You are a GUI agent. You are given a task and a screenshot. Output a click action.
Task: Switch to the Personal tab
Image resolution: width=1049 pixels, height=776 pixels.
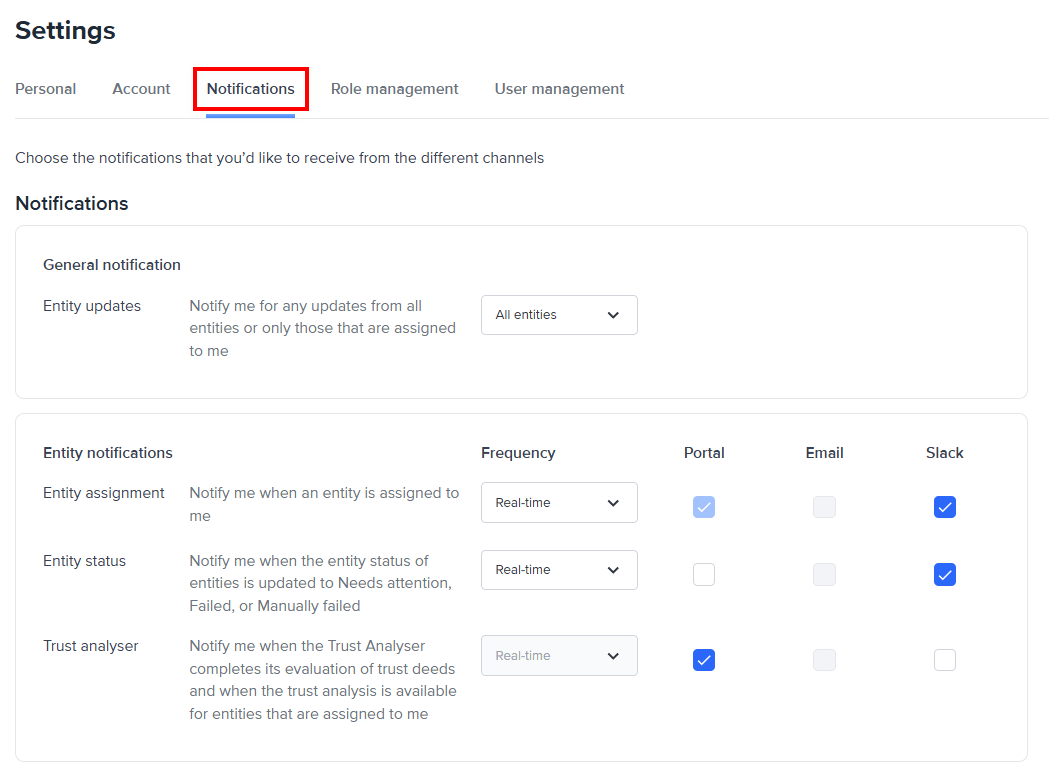point(45,88)
